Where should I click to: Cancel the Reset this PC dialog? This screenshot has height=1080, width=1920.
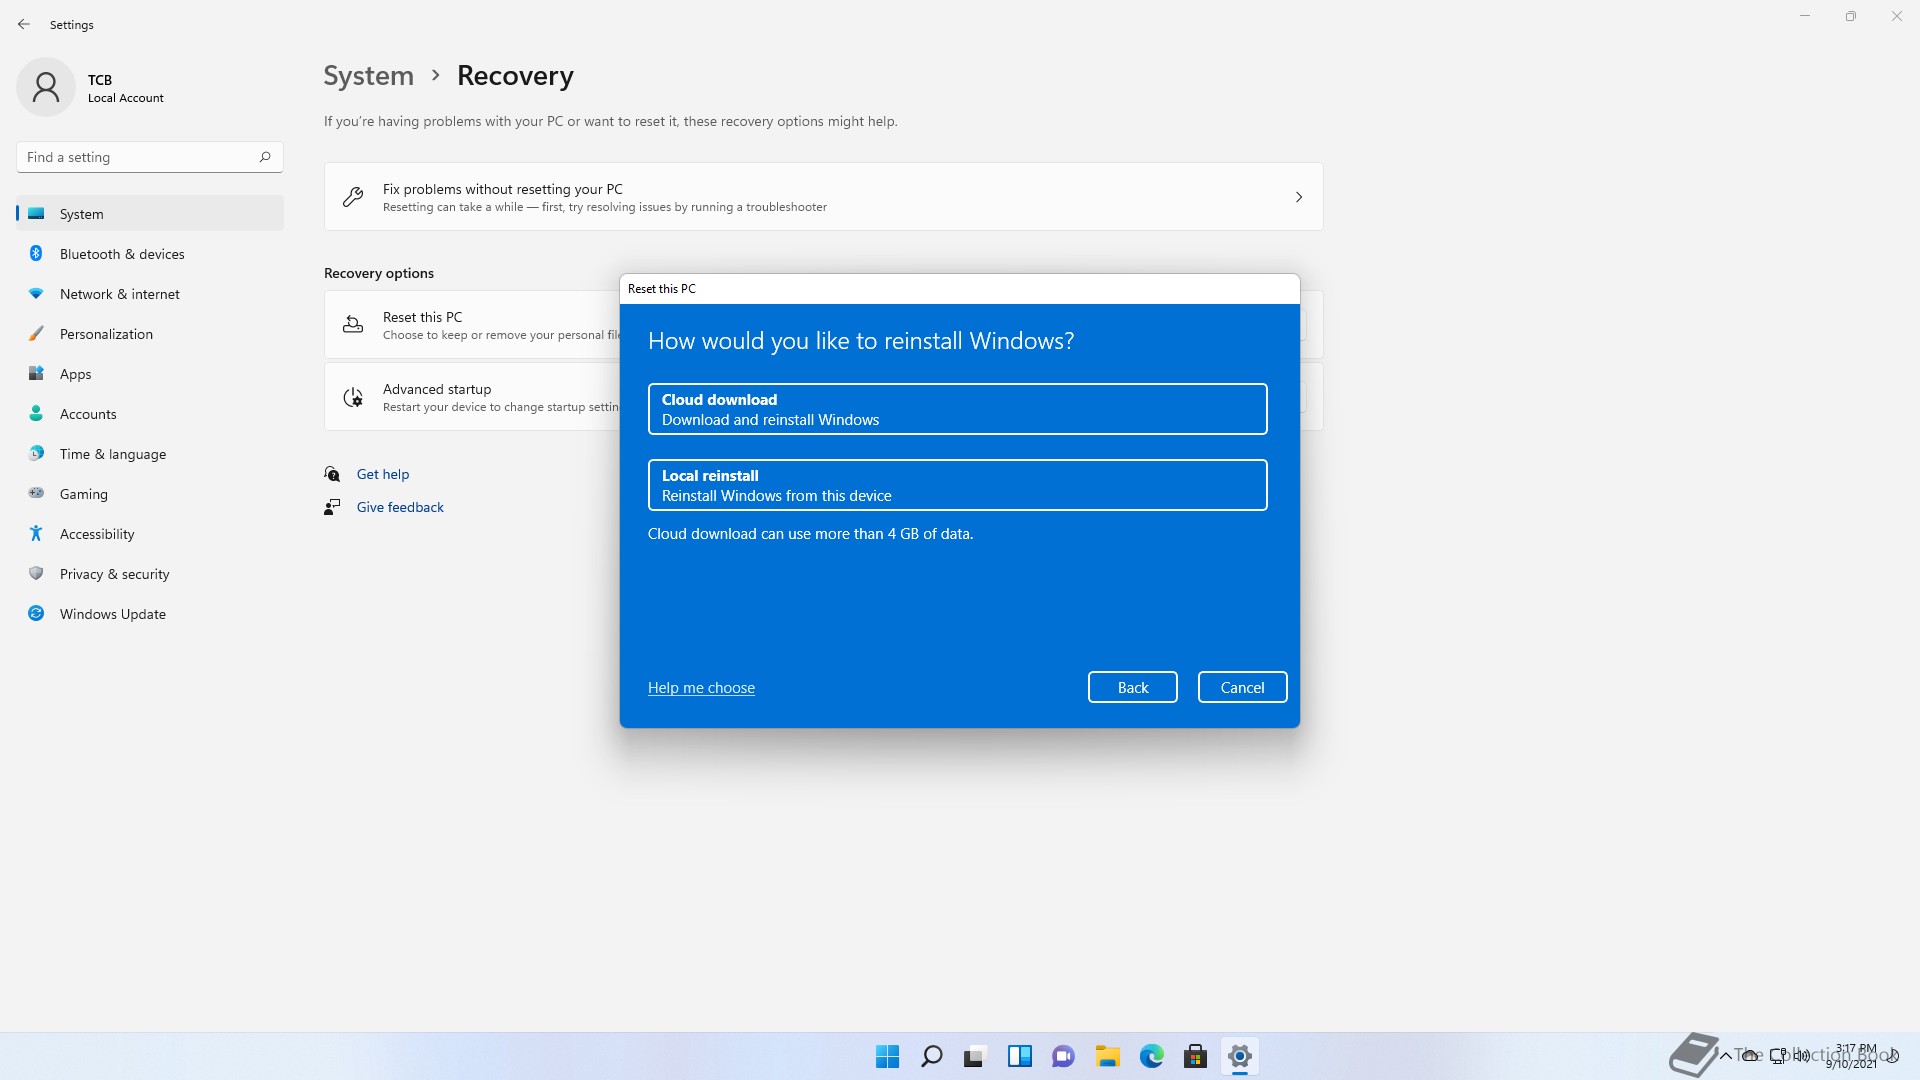click(1242, 687)
